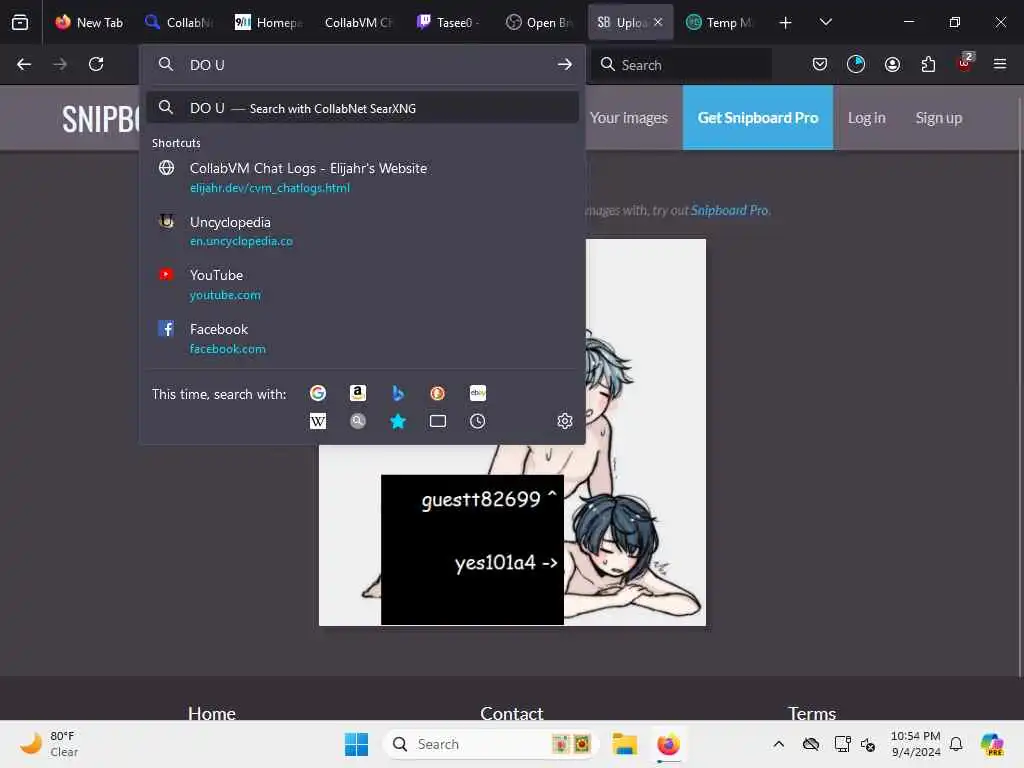
Task: Open network display icon in system tray
Action: [842, 744]
